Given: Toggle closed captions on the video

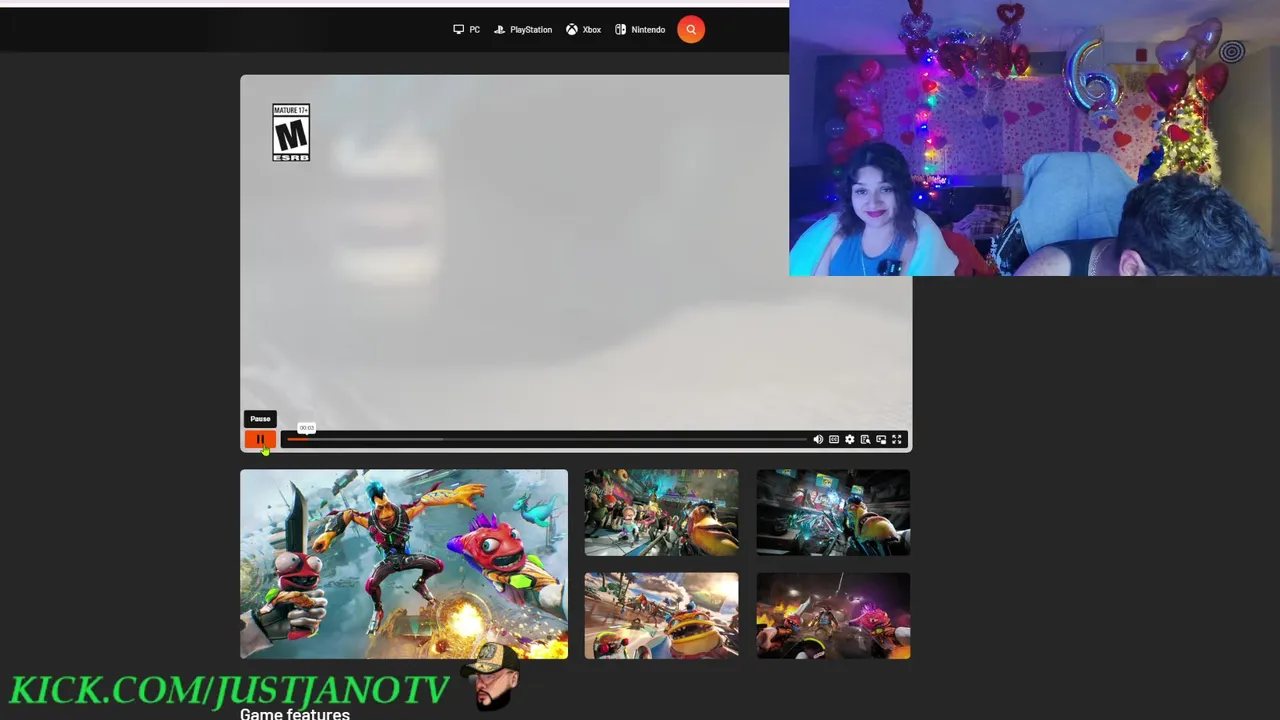Looking at the screenshot, I should [x=834, y=439].
